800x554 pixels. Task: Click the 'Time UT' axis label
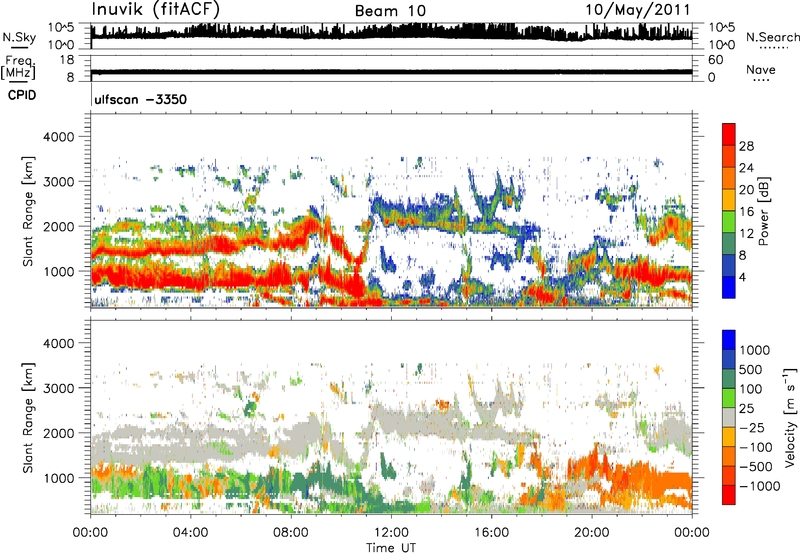click(x=391, y=548)
